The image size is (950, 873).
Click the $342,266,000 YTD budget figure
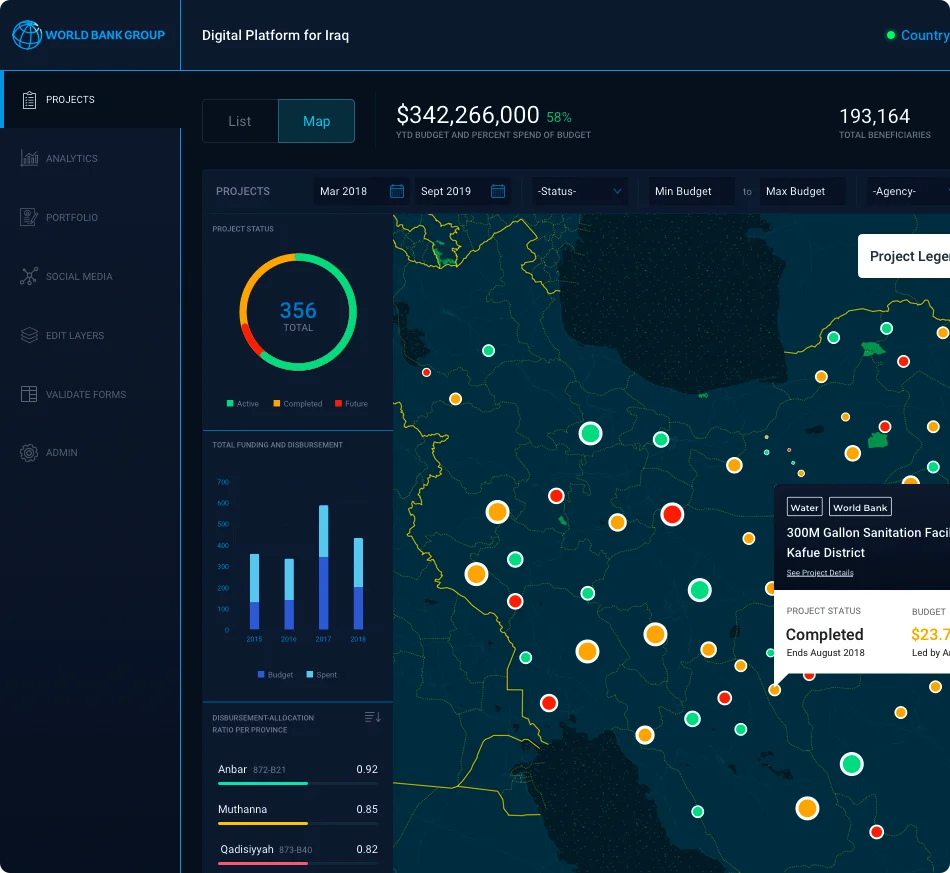[468, 115]
